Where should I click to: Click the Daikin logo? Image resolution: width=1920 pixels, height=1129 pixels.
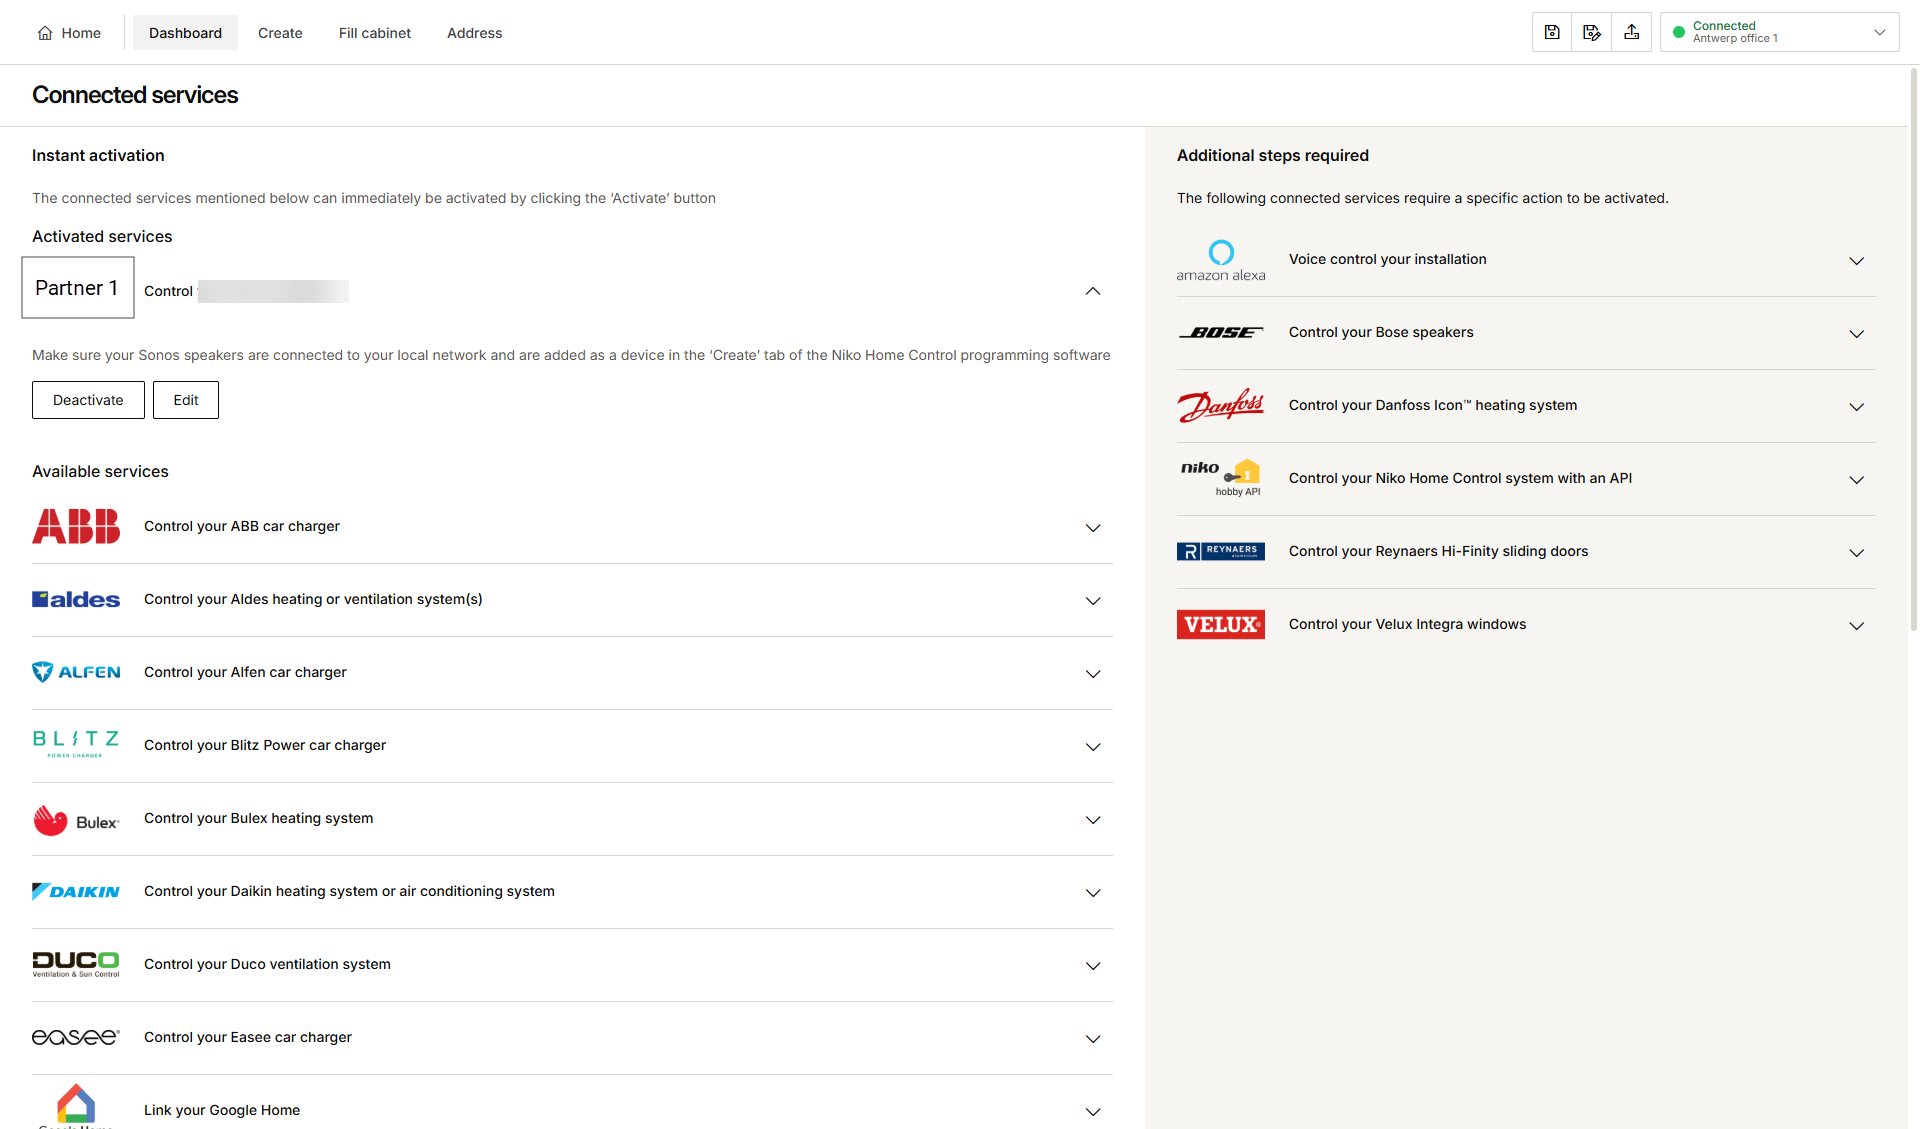pos(76,891)
